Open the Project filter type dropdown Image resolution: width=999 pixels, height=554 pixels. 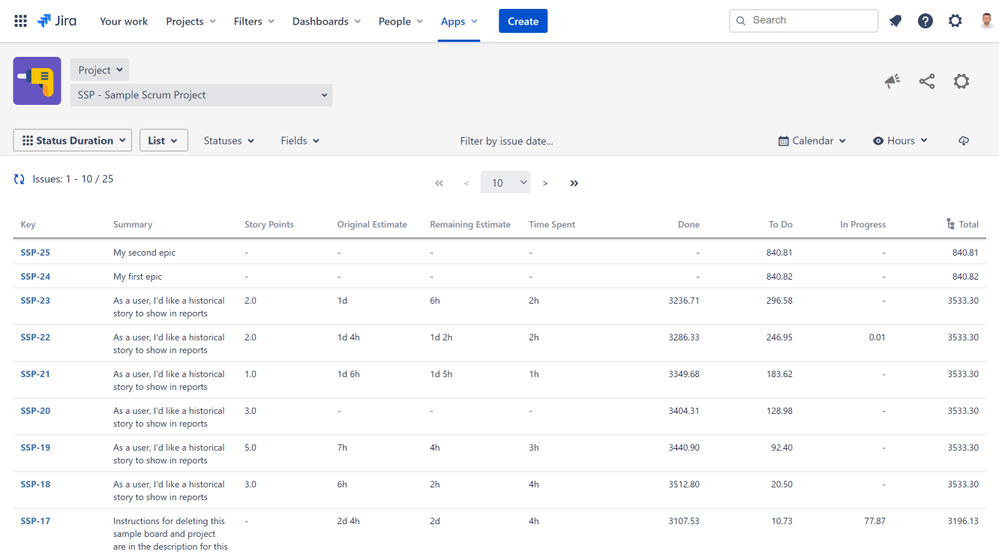click(100, 70)
